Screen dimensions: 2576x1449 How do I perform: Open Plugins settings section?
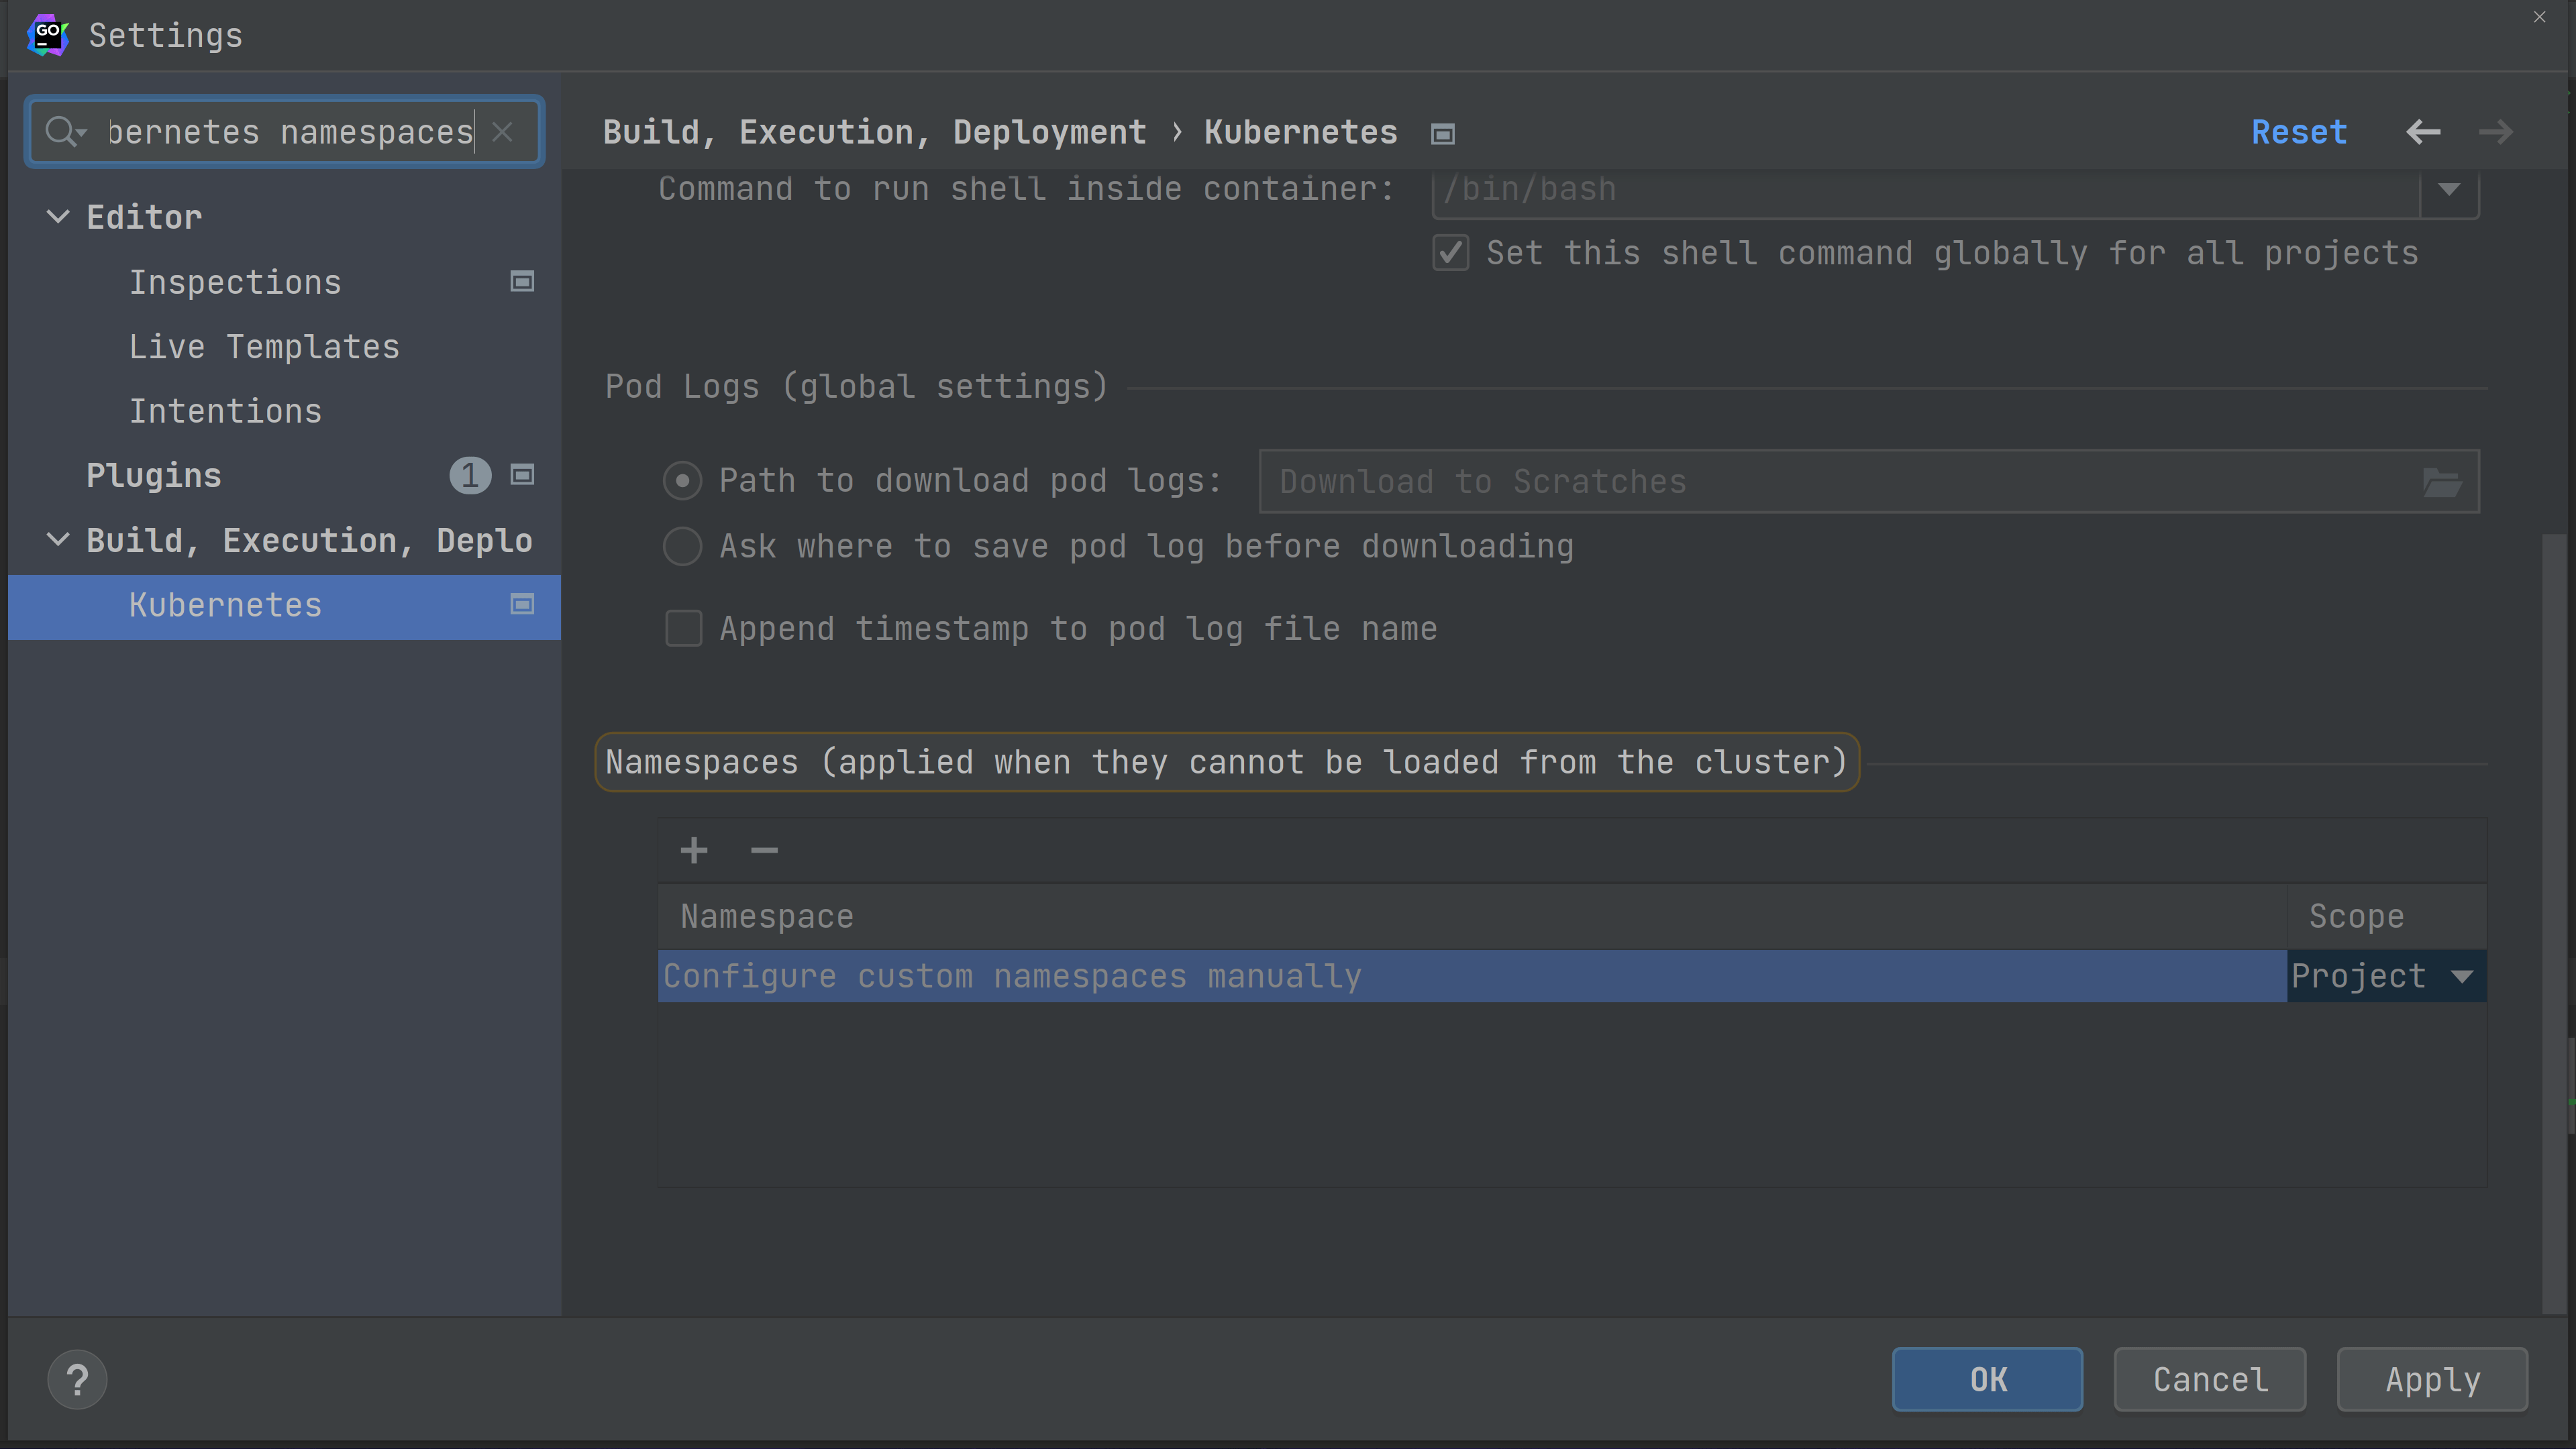pyautogui.click(x=154, y=474)
